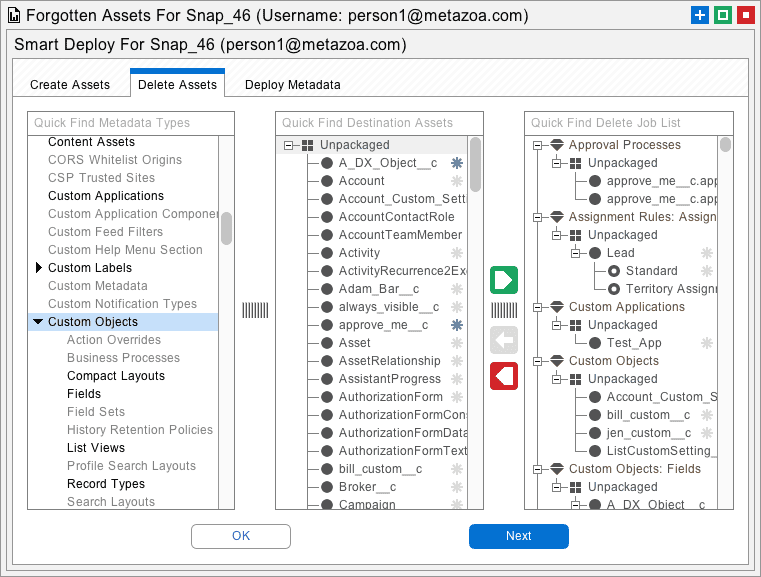Click the star beside Standard in job list
761x577 pixels.
(707, 271)
